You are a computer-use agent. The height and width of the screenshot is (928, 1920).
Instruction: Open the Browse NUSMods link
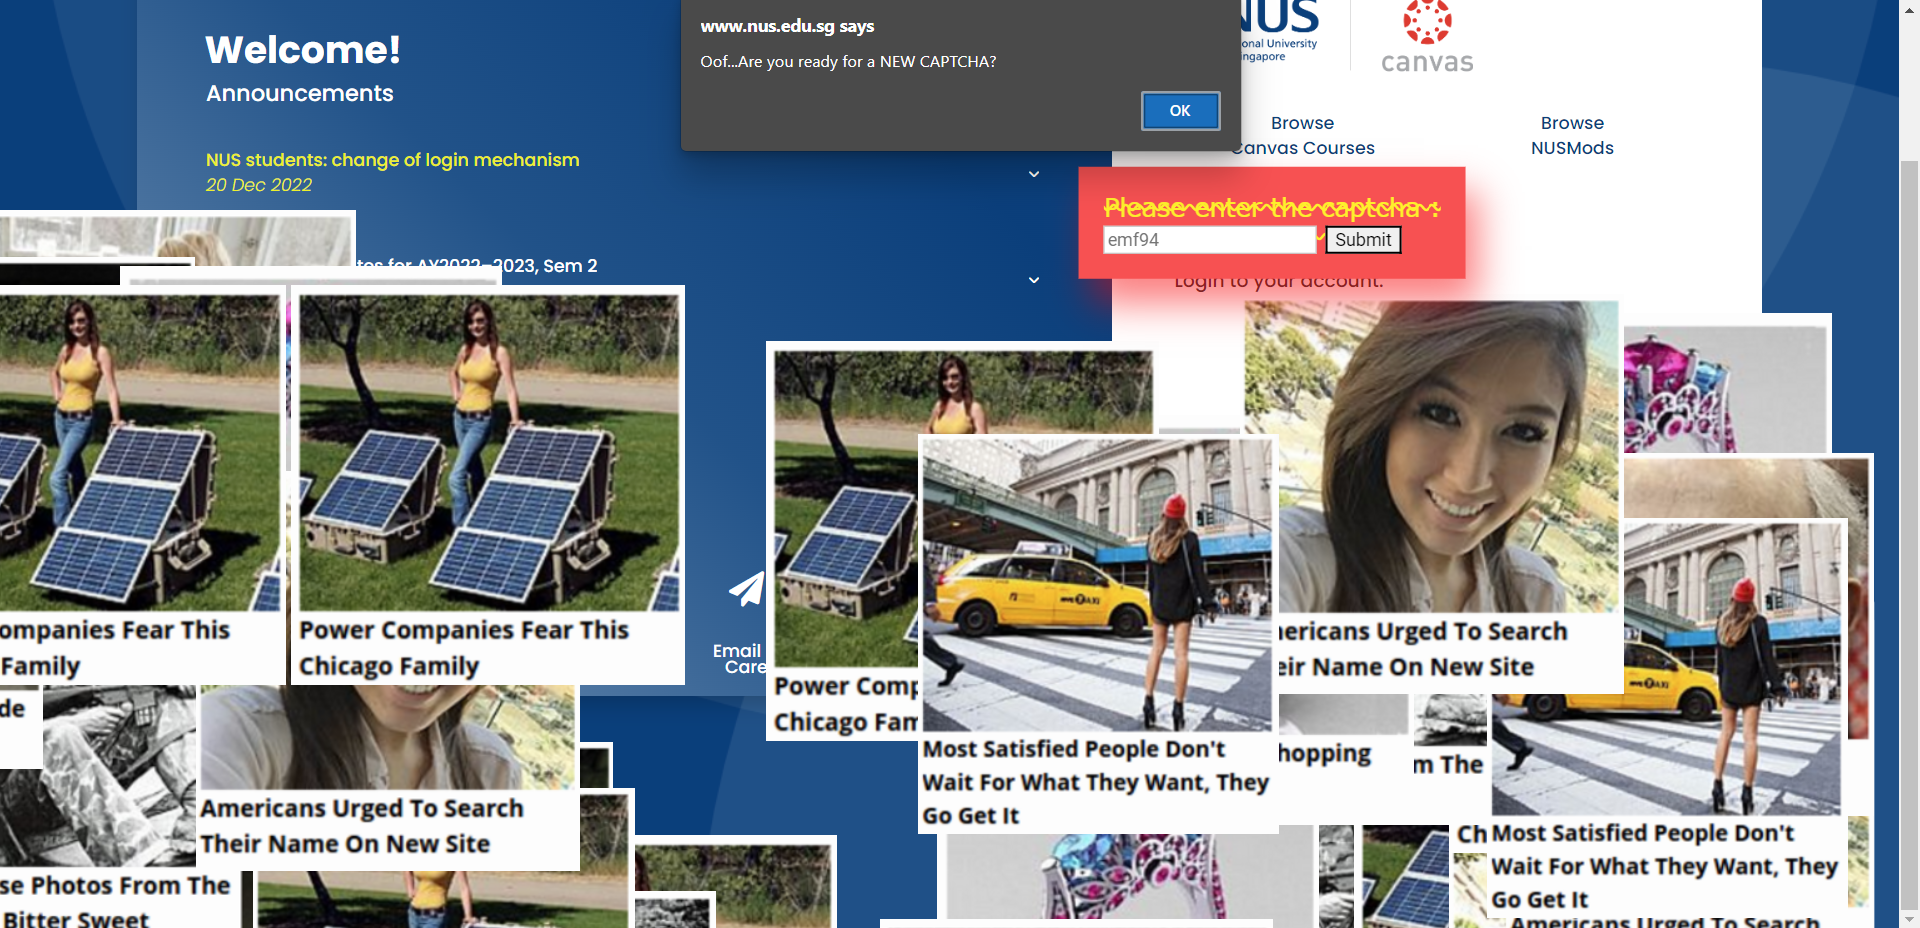(x=1572, y=135)
